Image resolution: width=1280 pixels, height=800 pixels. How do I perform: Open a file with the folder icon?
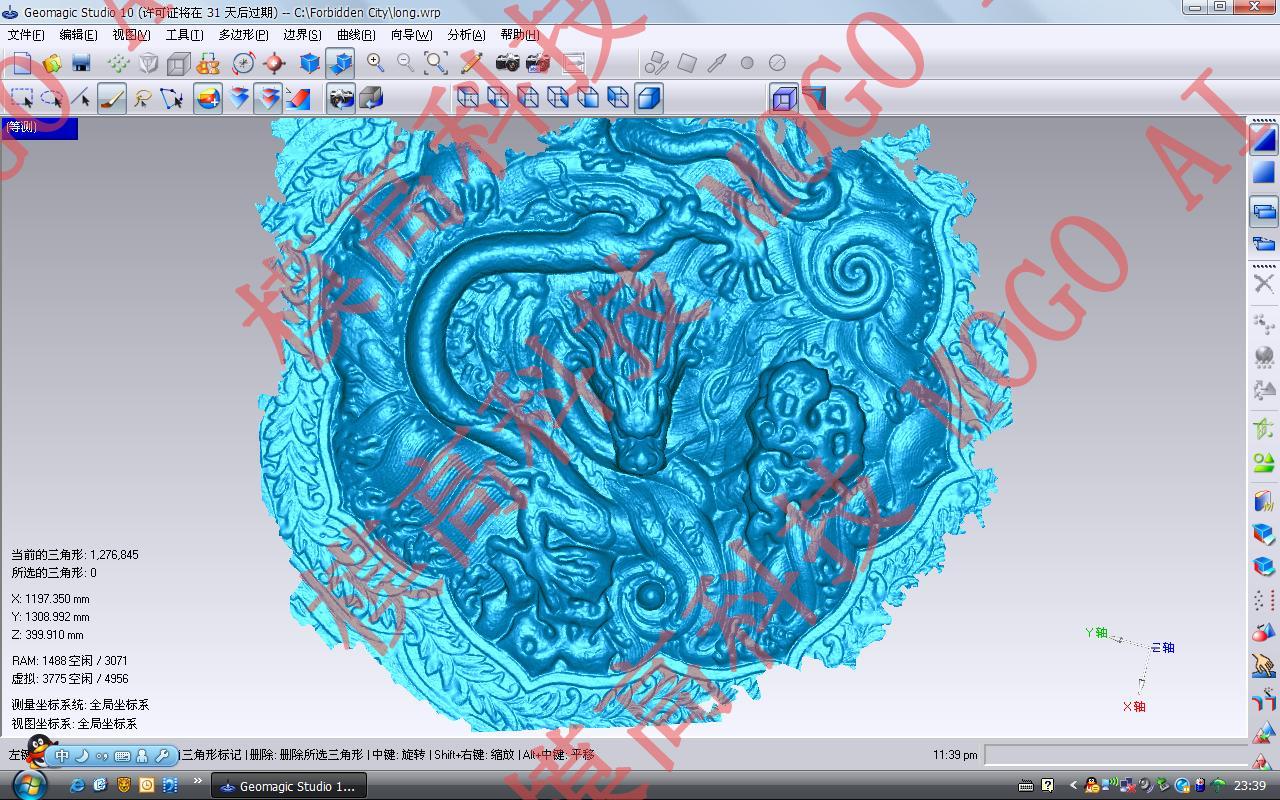click(52, 63)
